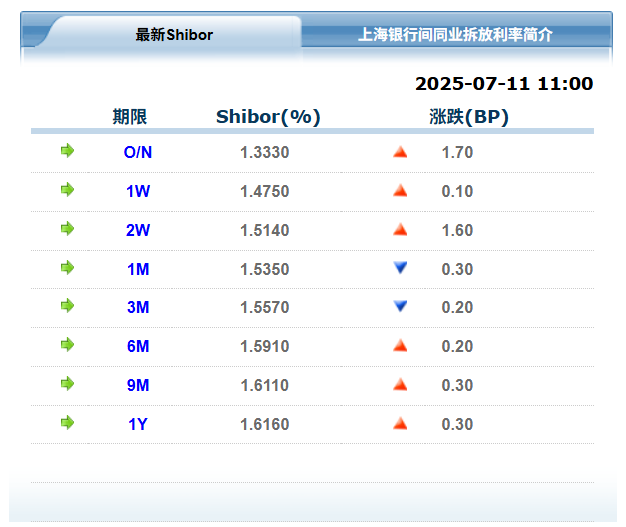Open the 上海银行间同业拆放利率简介 tab
Viewport: 626px width, 527px height.
coord(455,35)
